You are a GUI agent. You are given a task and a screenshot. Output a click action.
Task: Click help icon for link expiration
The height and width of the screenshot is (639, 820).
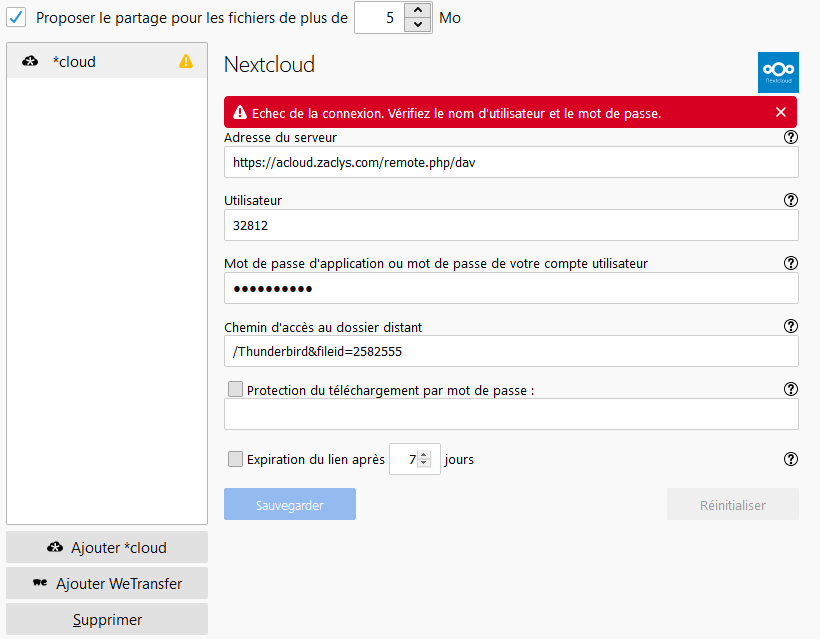(x=791, y=459)
